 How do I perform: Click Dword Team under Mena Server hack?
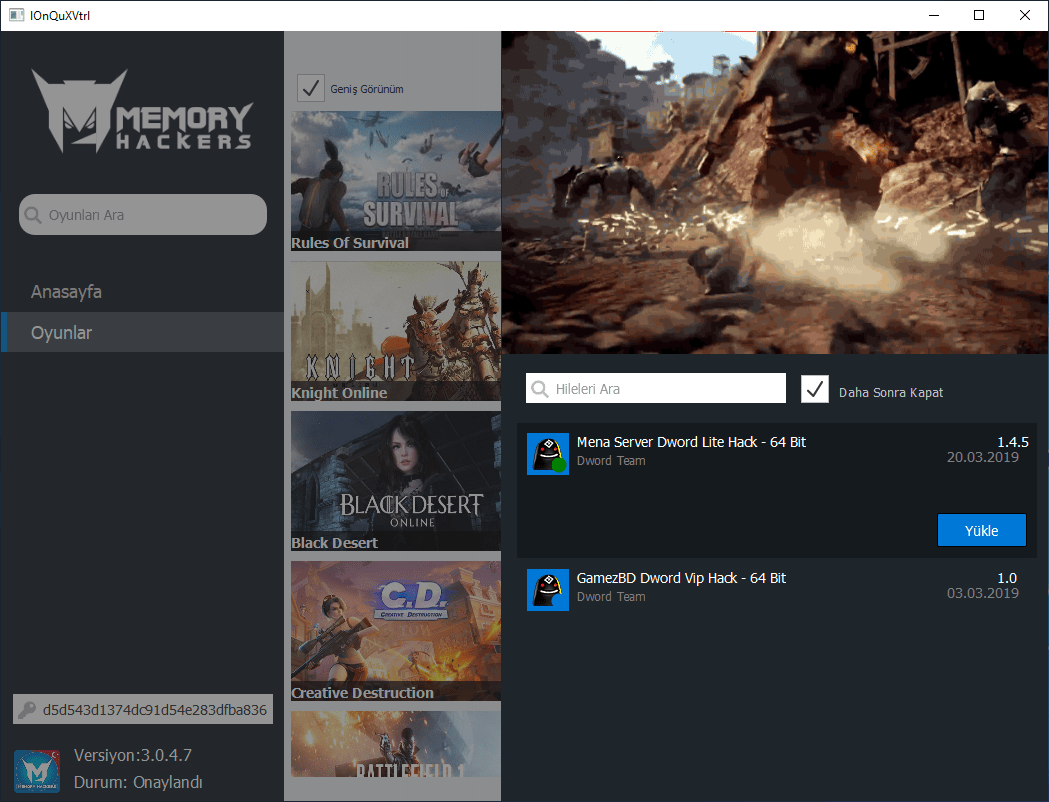[611, 461]
